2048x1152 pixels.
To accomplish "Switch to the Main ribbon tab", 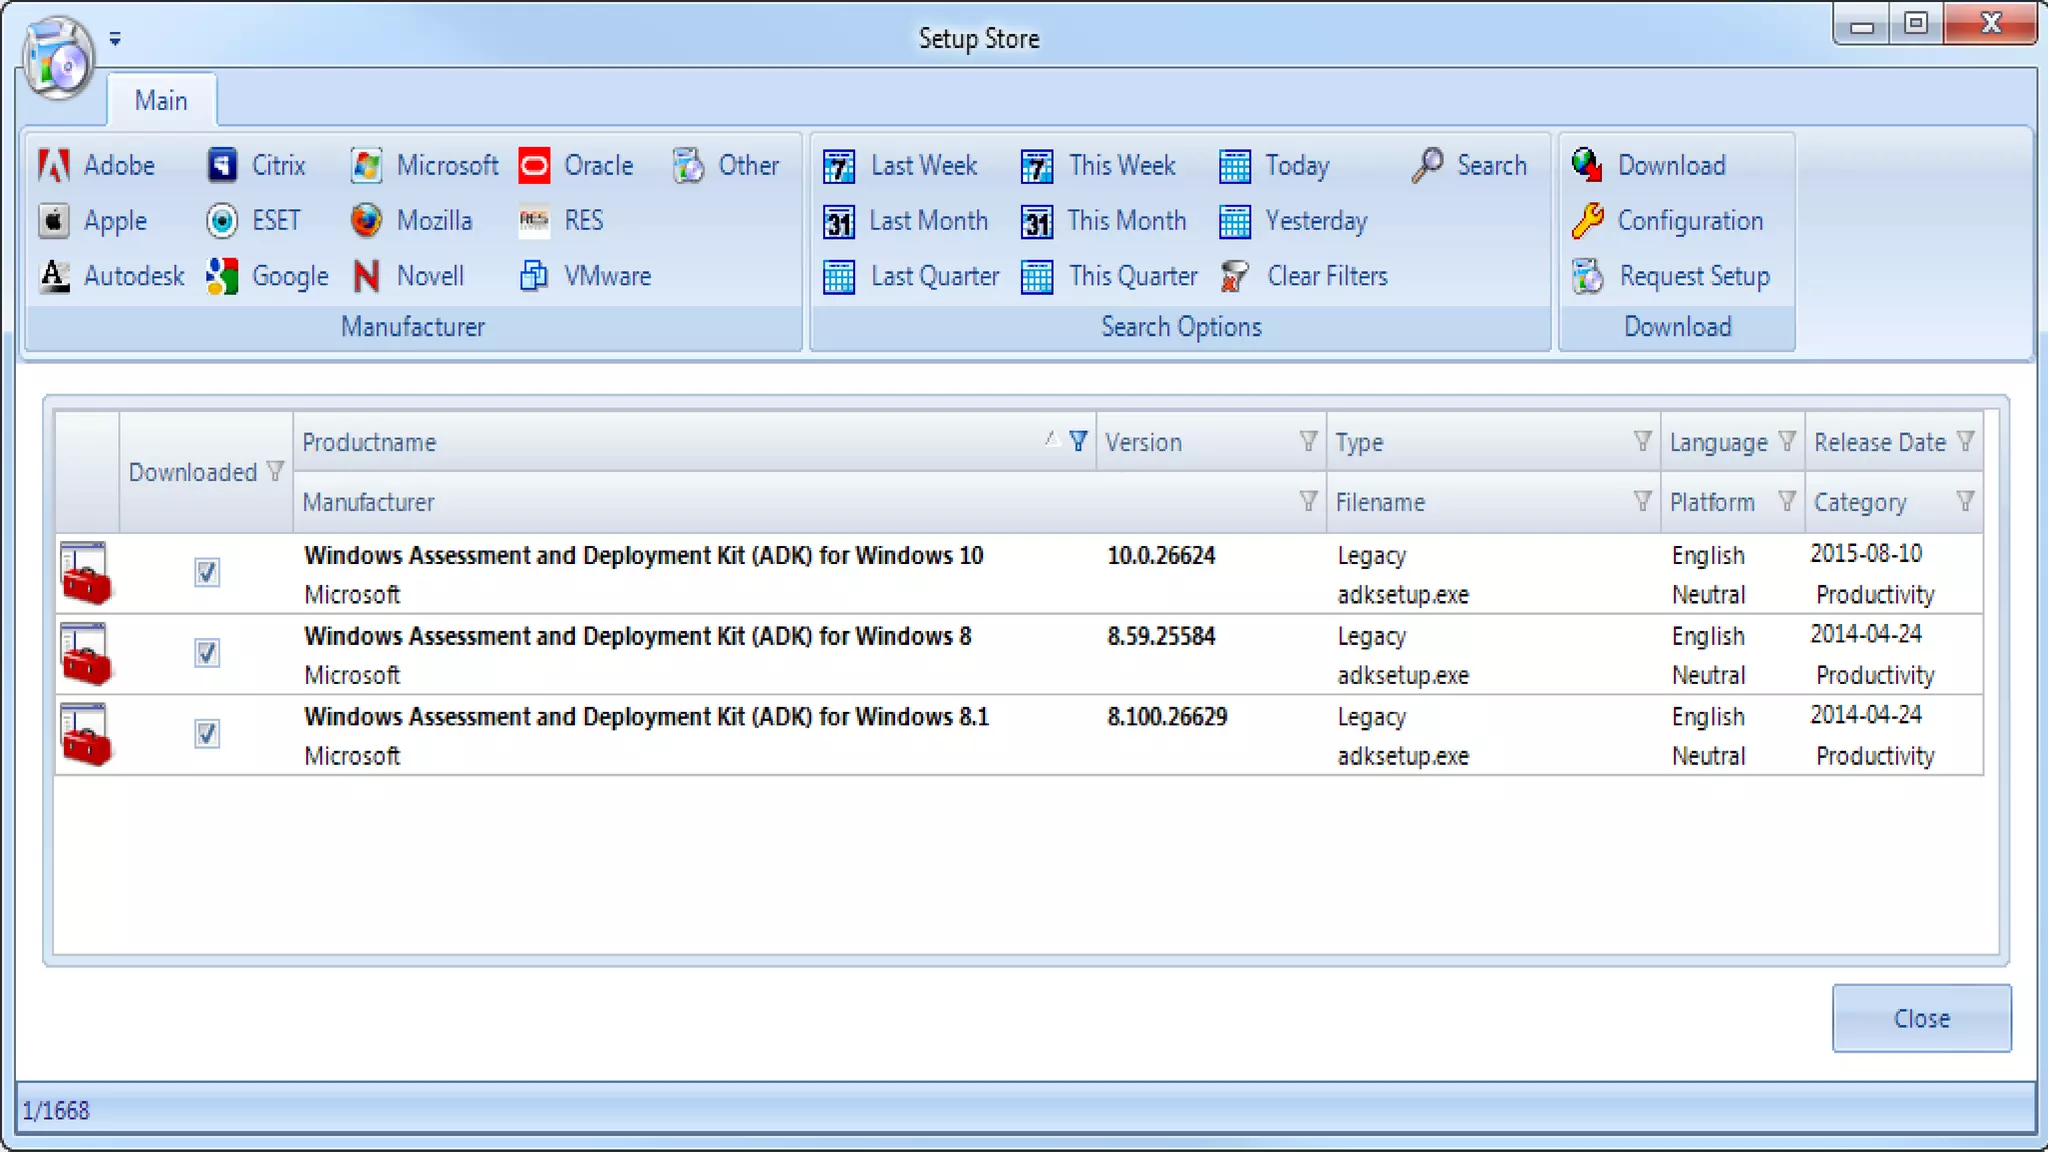I will [161, 100].
